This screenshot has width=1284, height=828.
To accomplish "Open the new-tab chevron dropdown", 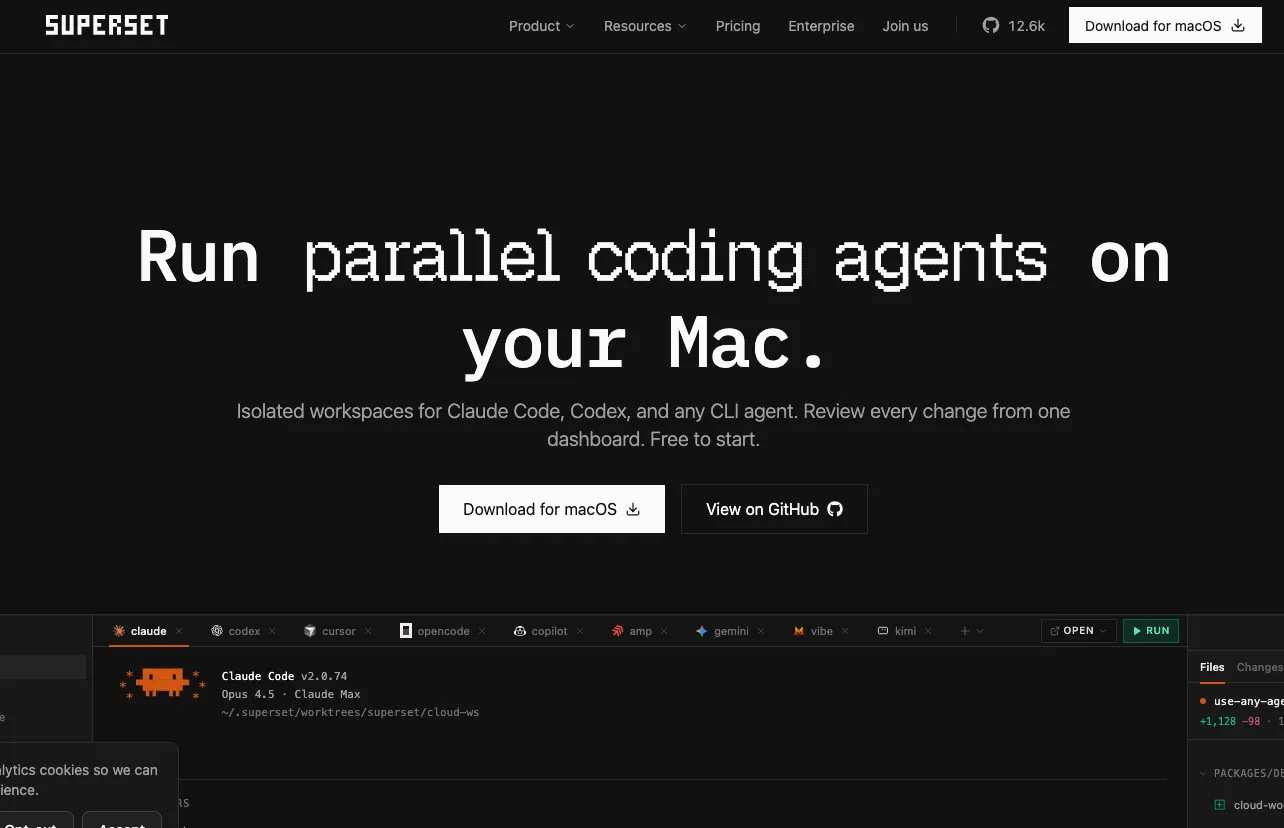I will 980,631.
